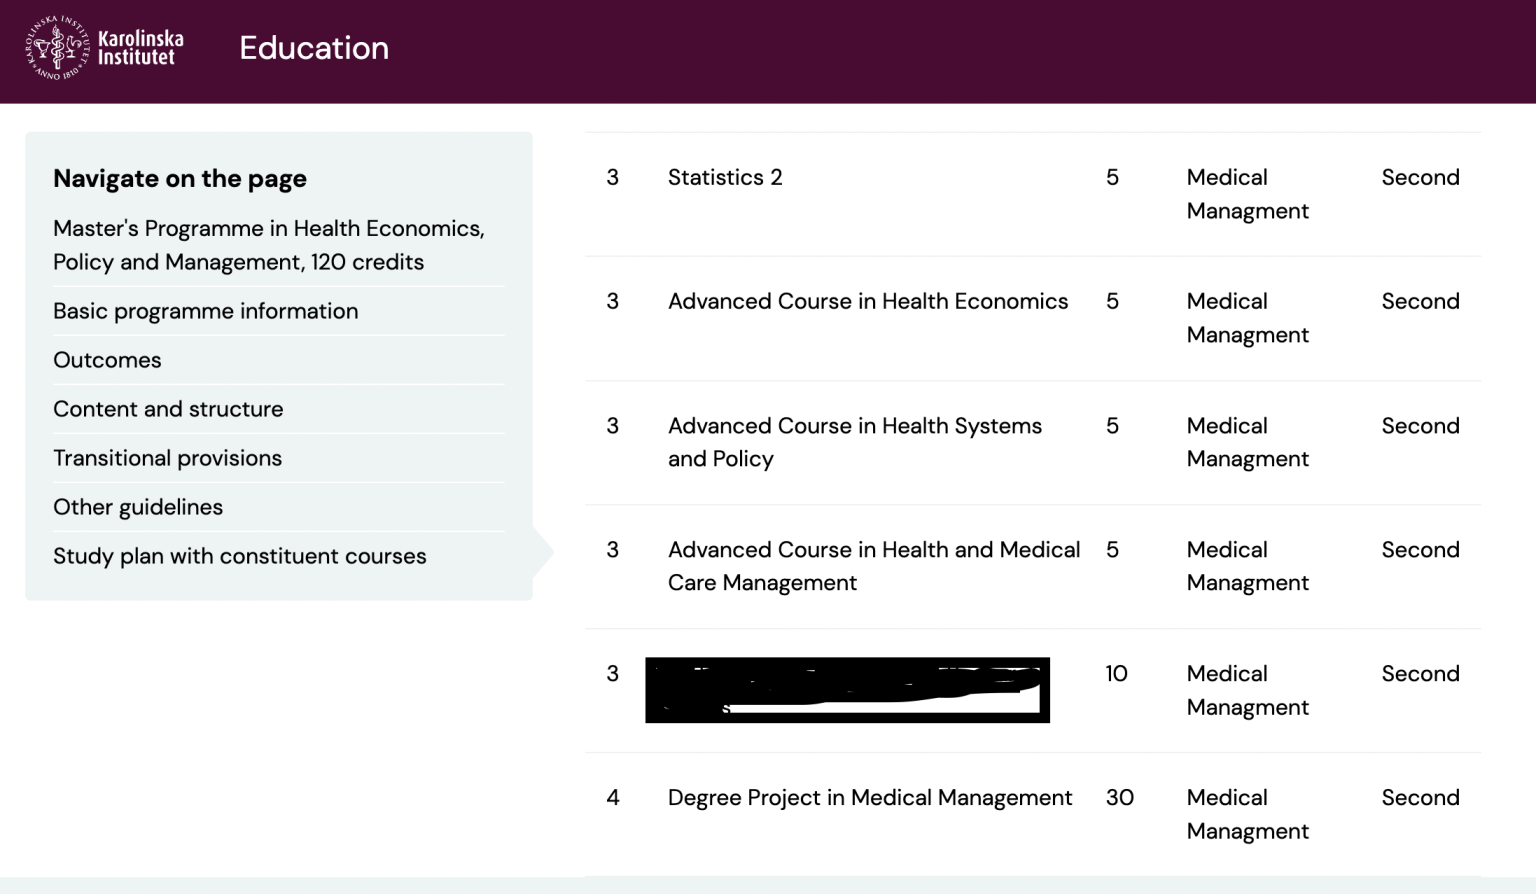Screen dimensions: 1536x894
Task: Click the blacked-out course name
Action: click(847, 690)
